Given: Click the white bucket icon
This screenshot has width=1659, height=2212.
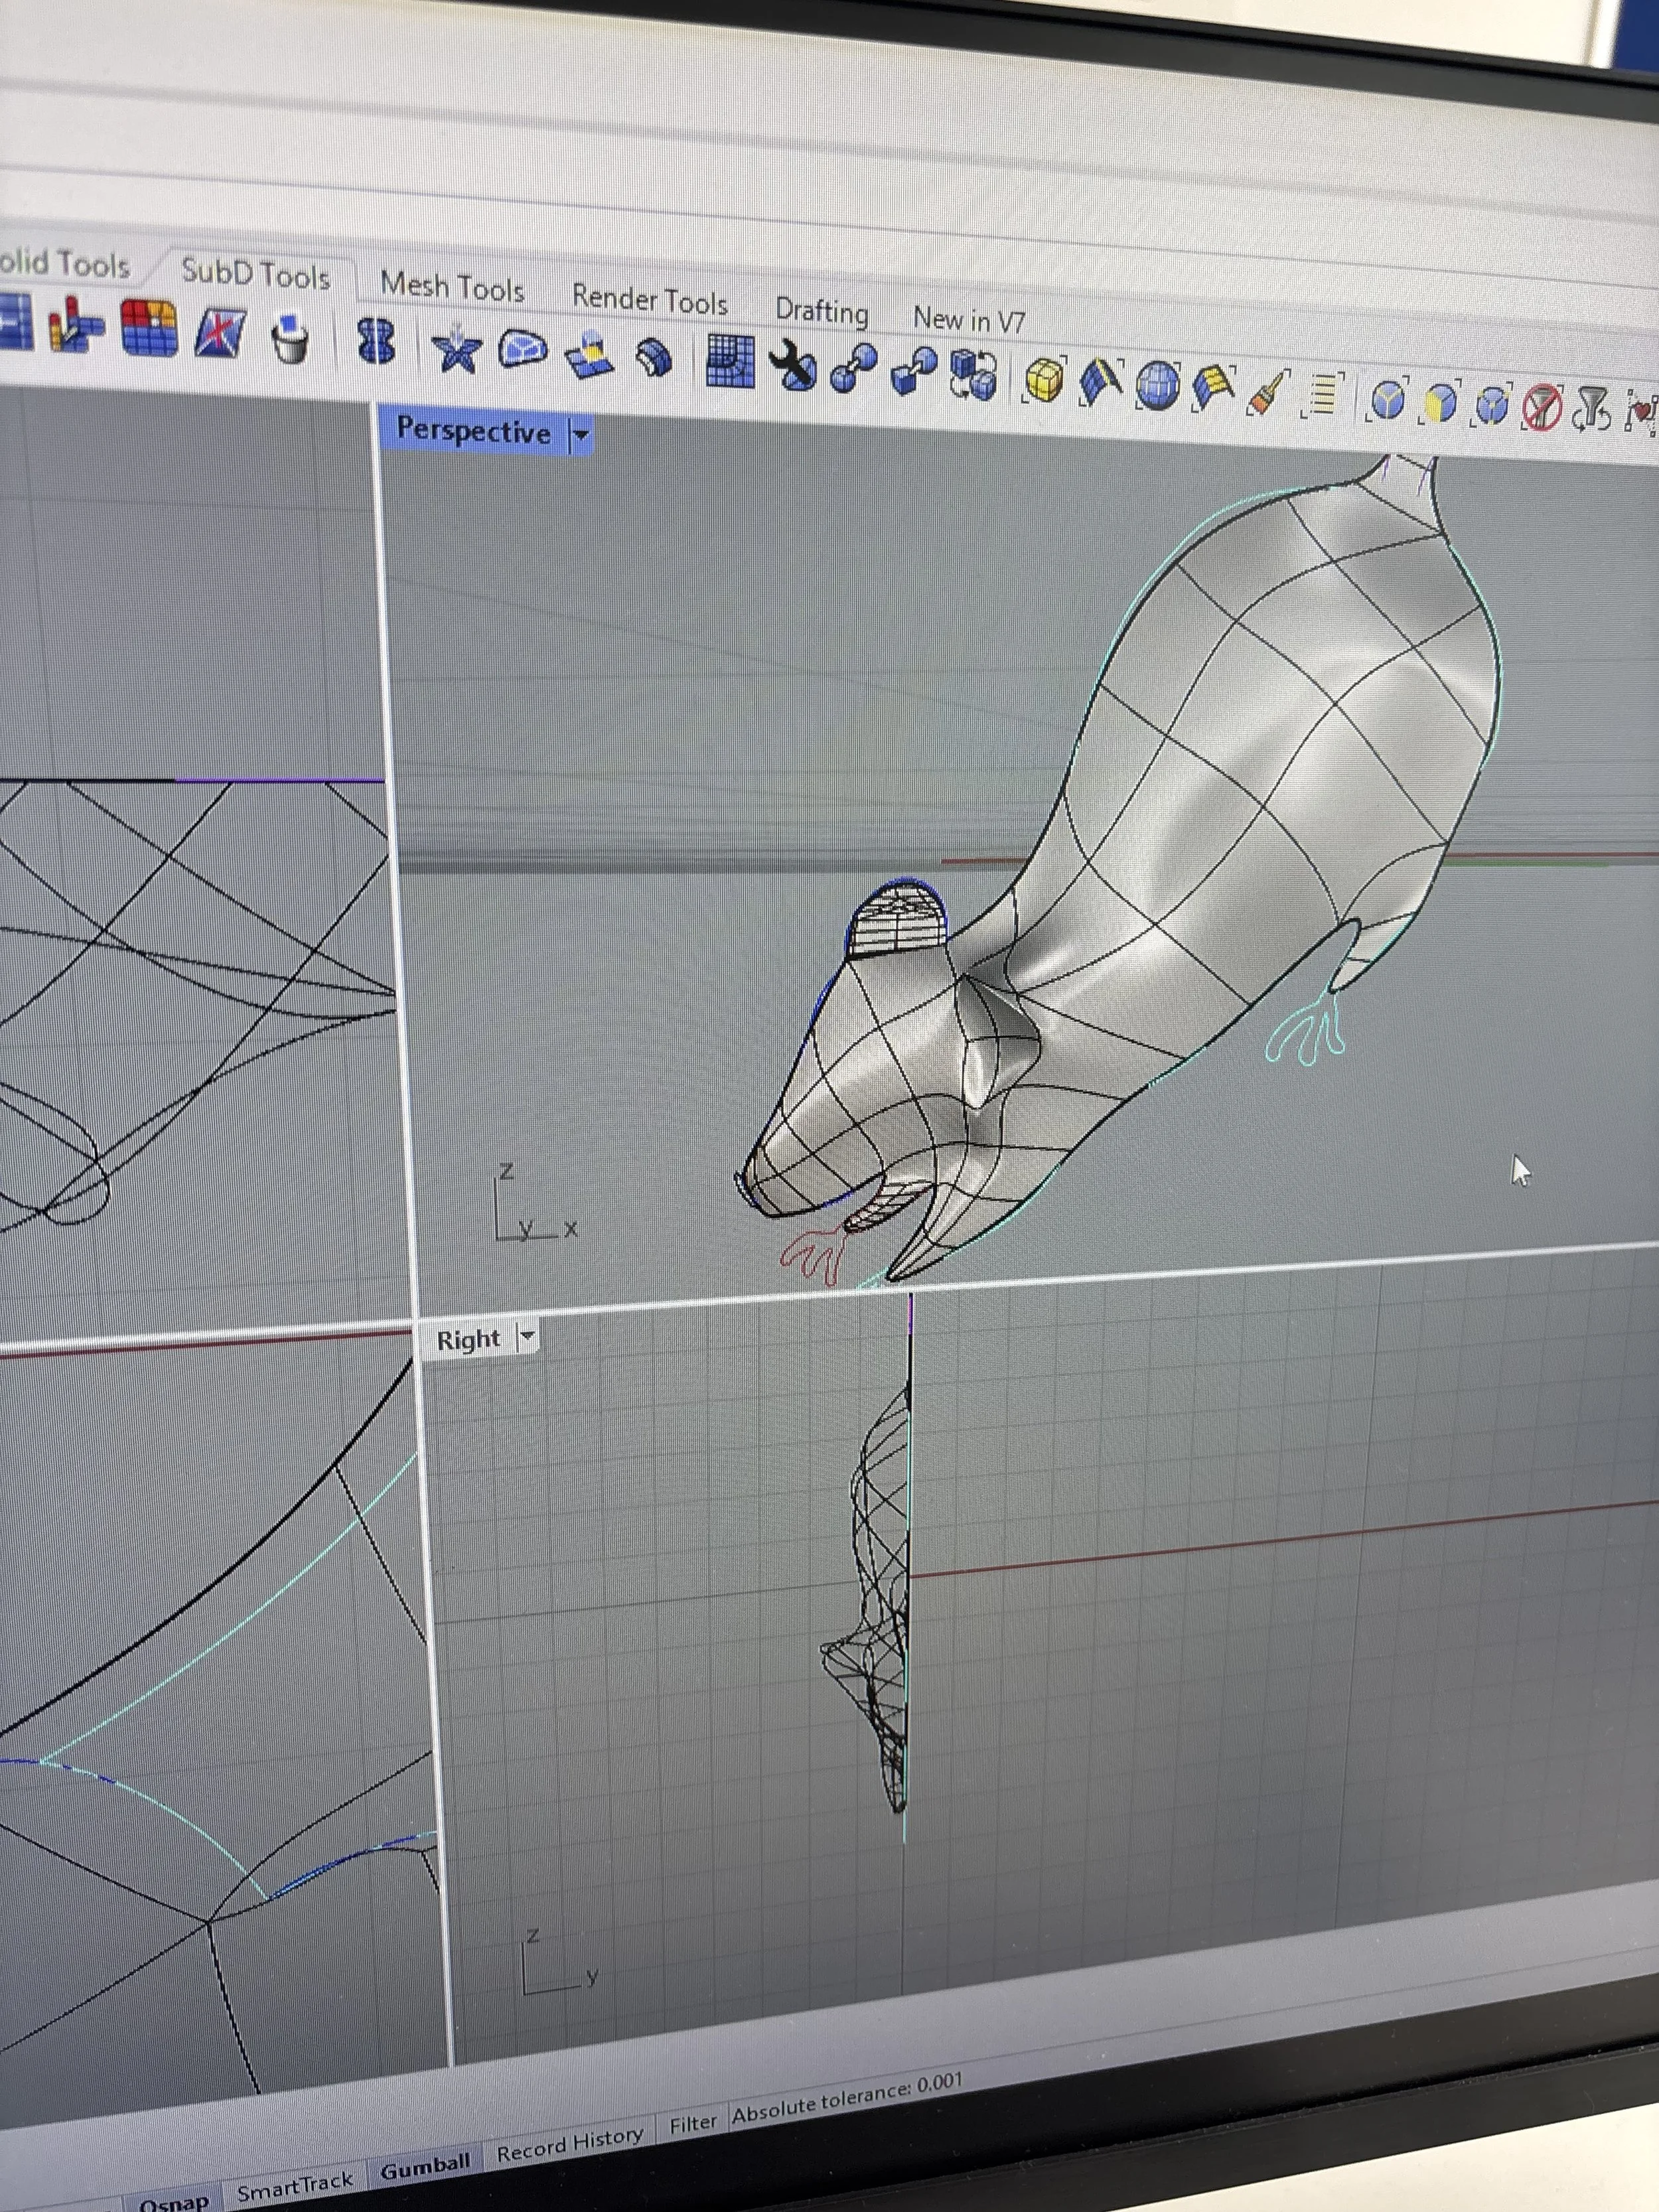Looking at the screenshot, I should (x=291, y=340).
